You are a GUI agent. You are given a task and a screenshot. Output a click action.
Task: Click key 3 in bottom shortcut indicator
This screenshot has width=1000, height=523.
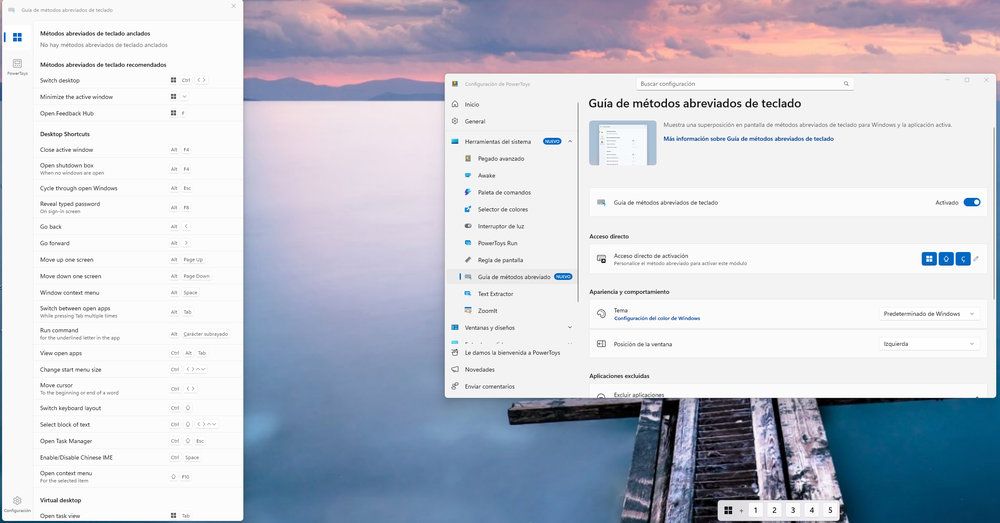point(793,510)
